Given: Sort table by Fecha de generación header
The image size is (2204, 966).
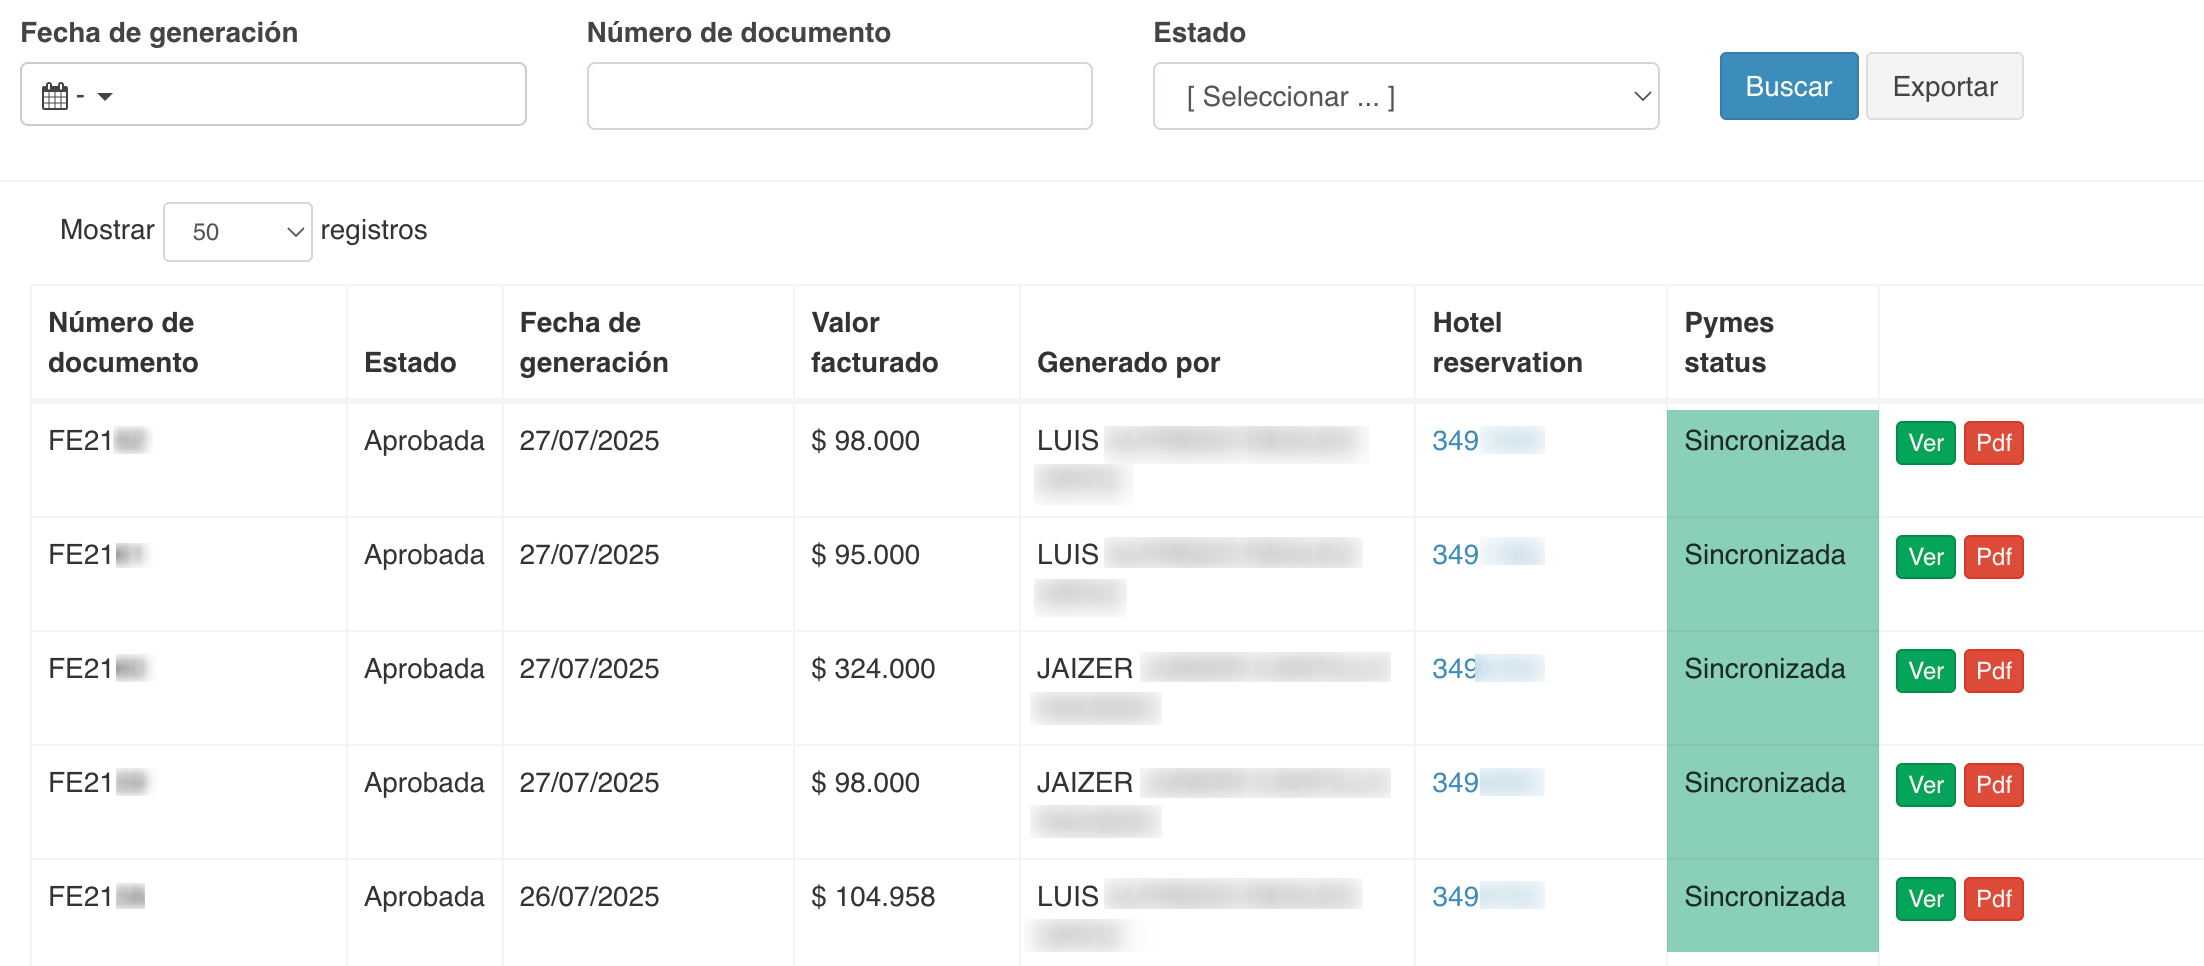Looking at the screenshot, I should pos(594,343).
